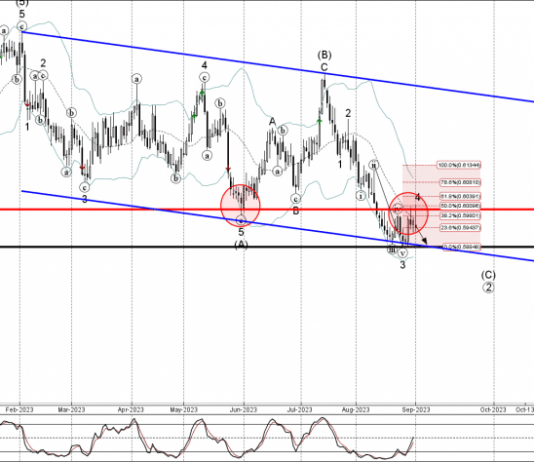The image size is (534, 462).
Task: Select the 38.2% Fibonacci level label
Action: click(x=460, y=216)
